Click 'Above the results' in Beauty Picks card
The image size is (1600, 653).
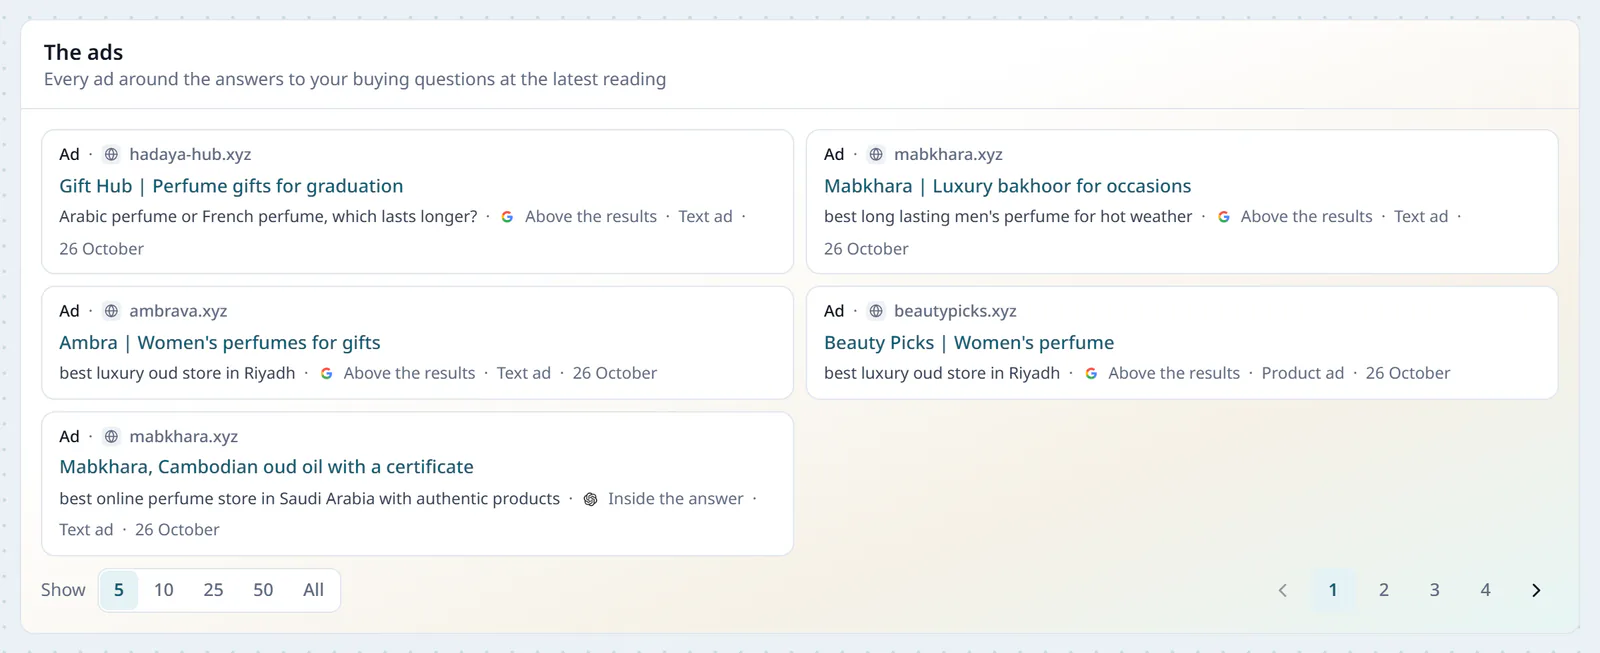pyautogui.click(x=1174, y=373)
